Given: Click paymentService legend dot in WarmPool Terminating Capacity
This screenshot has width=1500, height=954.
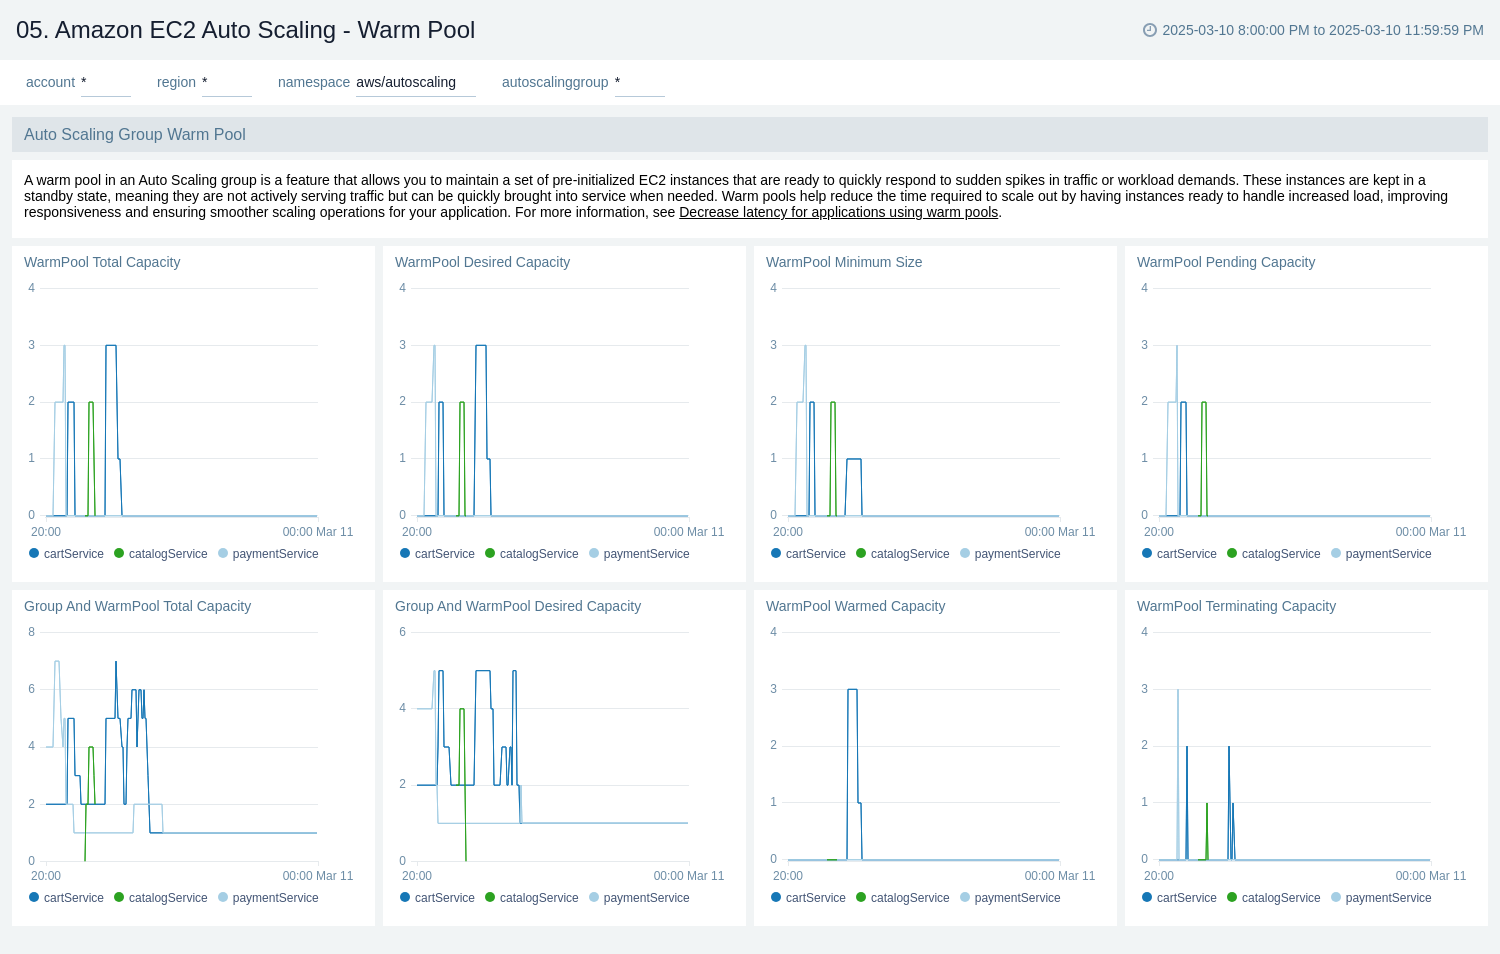Looking at the screenshot, I should 1336,897.
